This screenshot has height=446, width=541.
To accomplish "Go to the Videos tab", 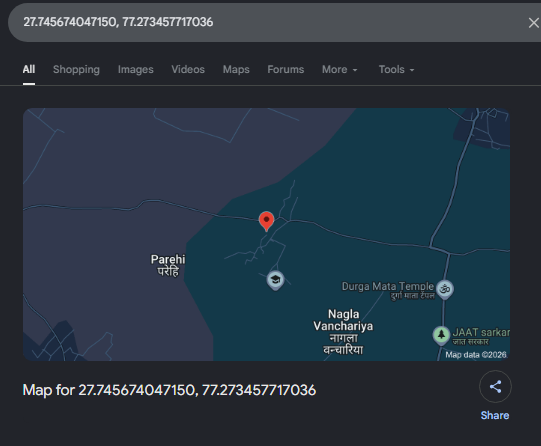I will click(188, 69).
